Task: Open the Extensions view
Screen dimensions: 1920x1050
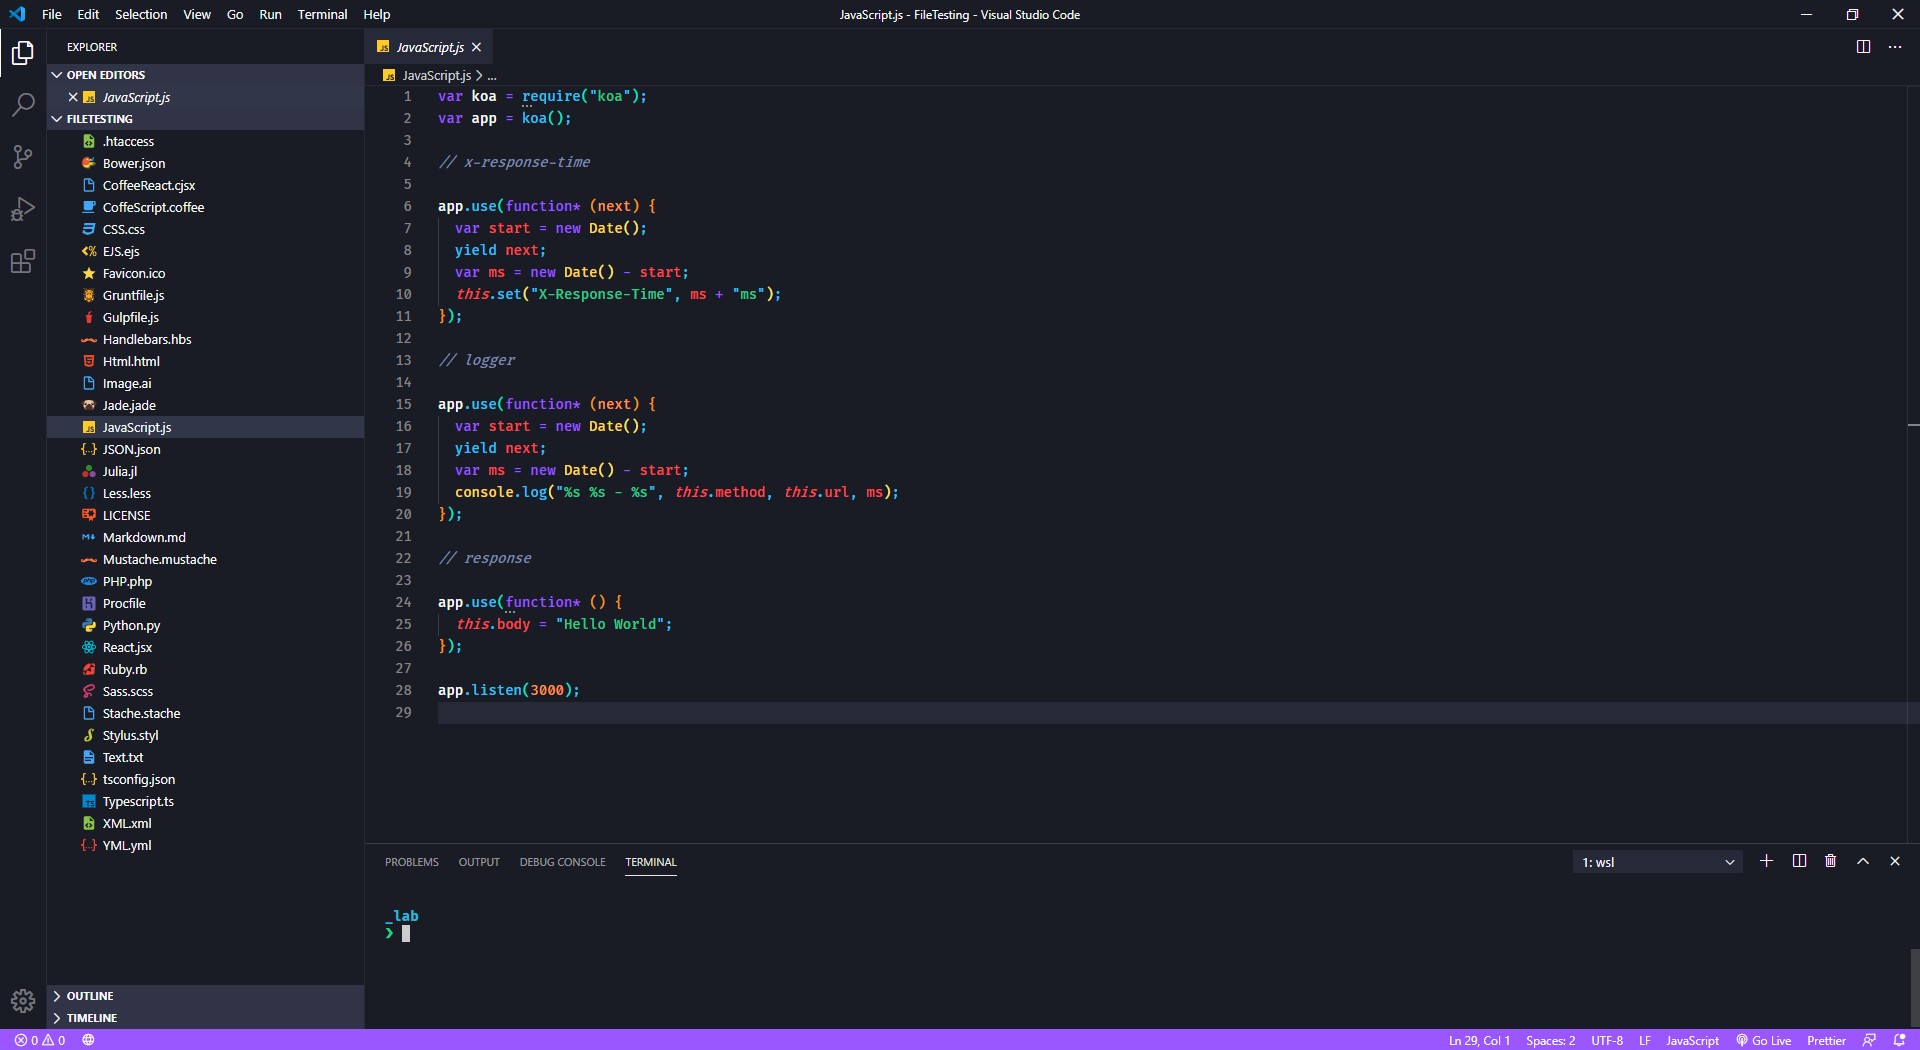Action: pyautogui.click(x=22, y=262)
